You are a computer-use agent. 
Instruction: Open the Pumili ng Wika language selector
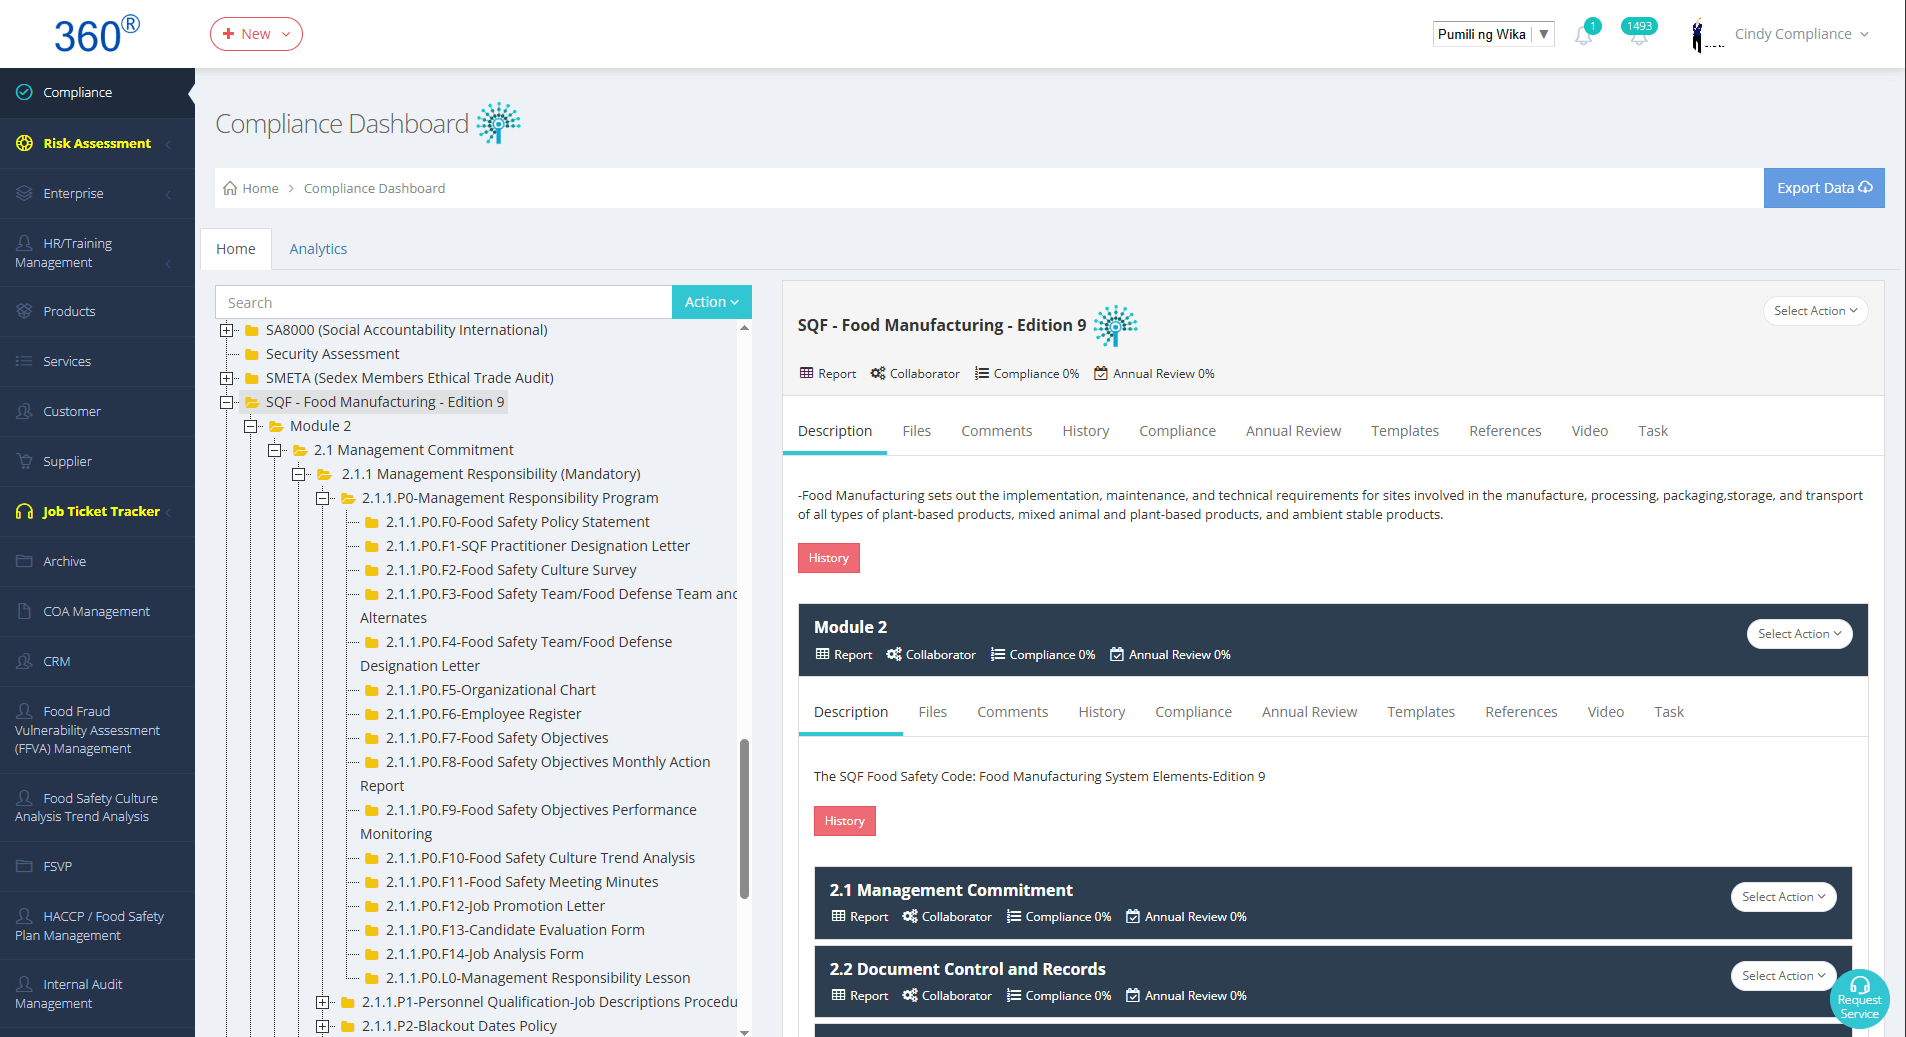pyautogui.click(x=1493, y=34)
